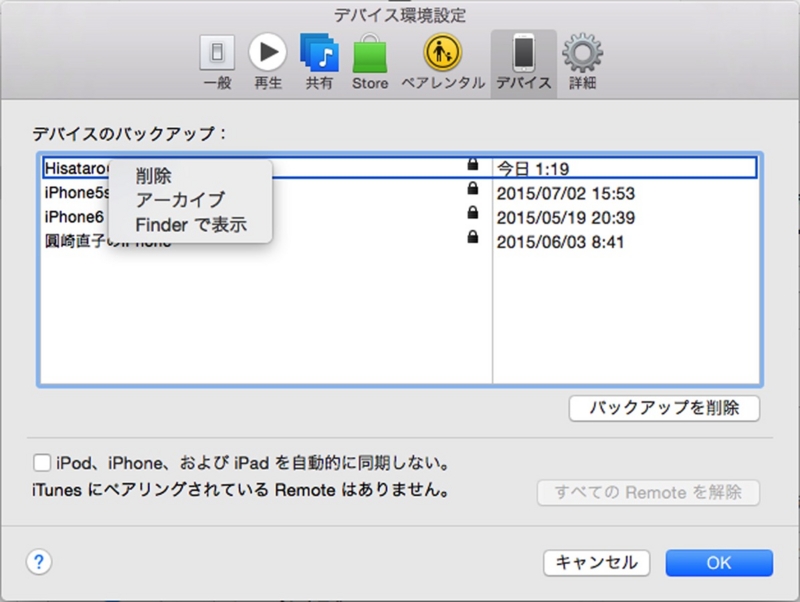
Task: Click the バックアップを削除 button
Action: pos(664,408)
